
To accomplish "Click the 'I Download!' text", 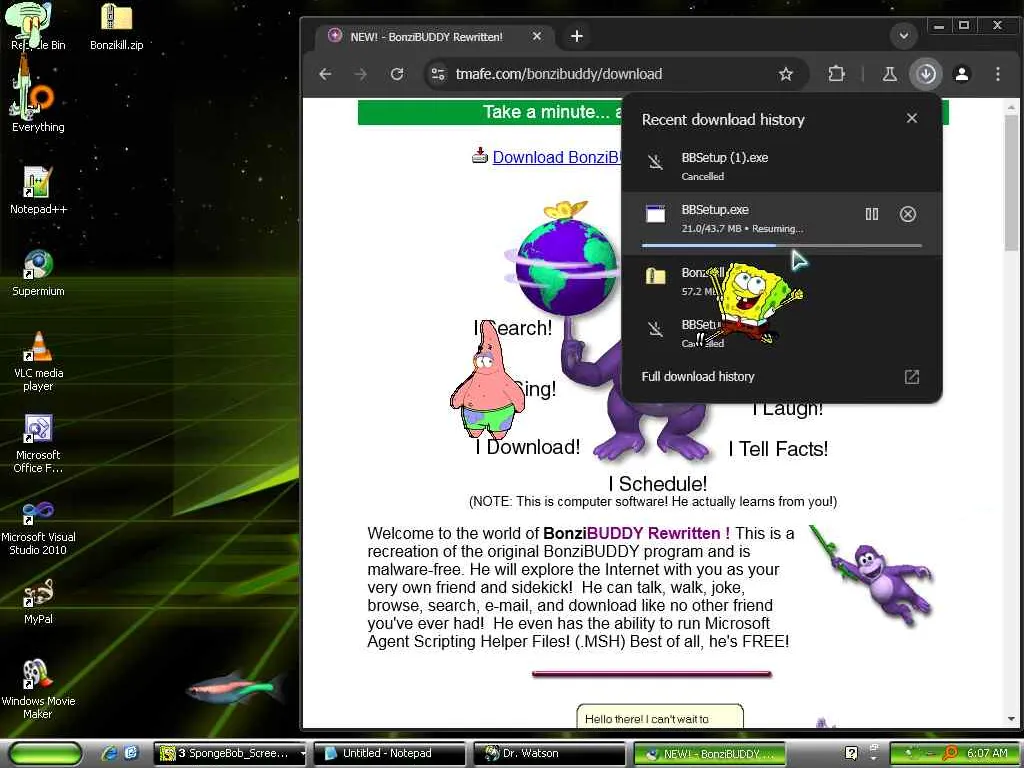I will pos(528,447).
